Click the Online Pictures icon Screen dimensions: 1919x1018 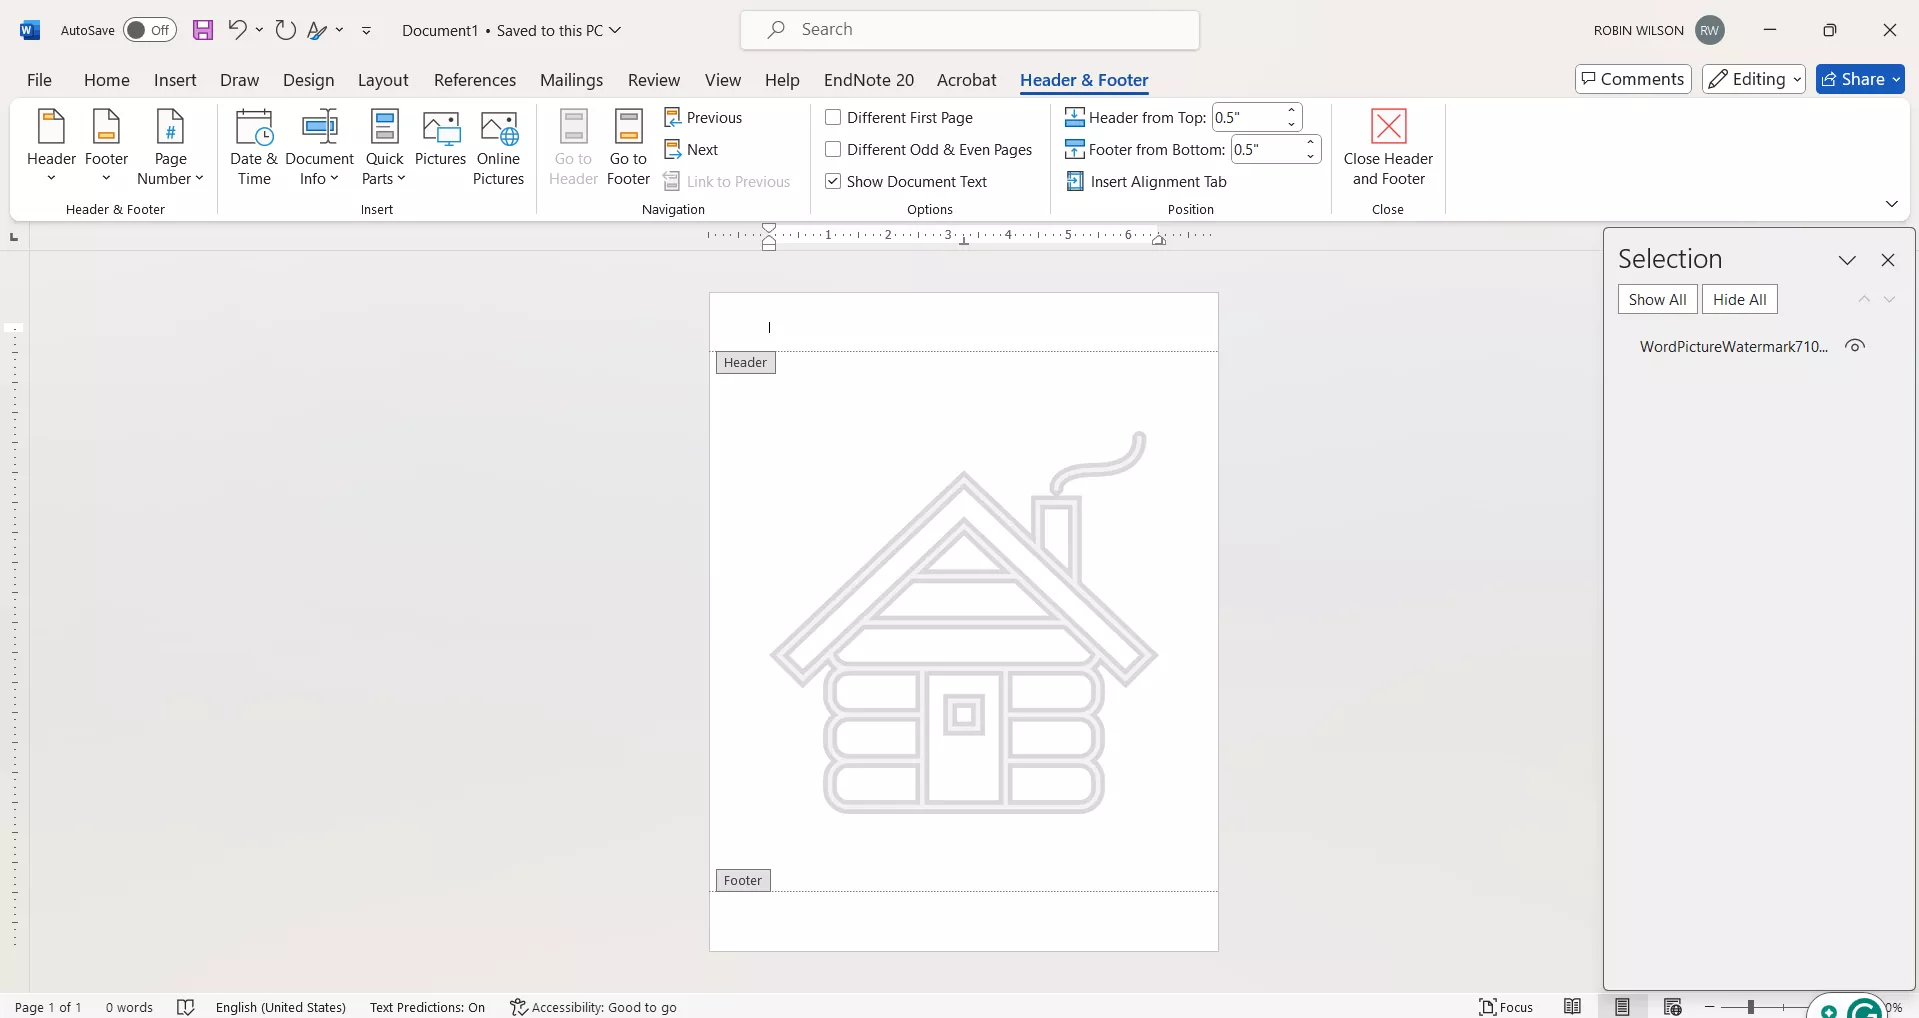[x=498, y=147]
